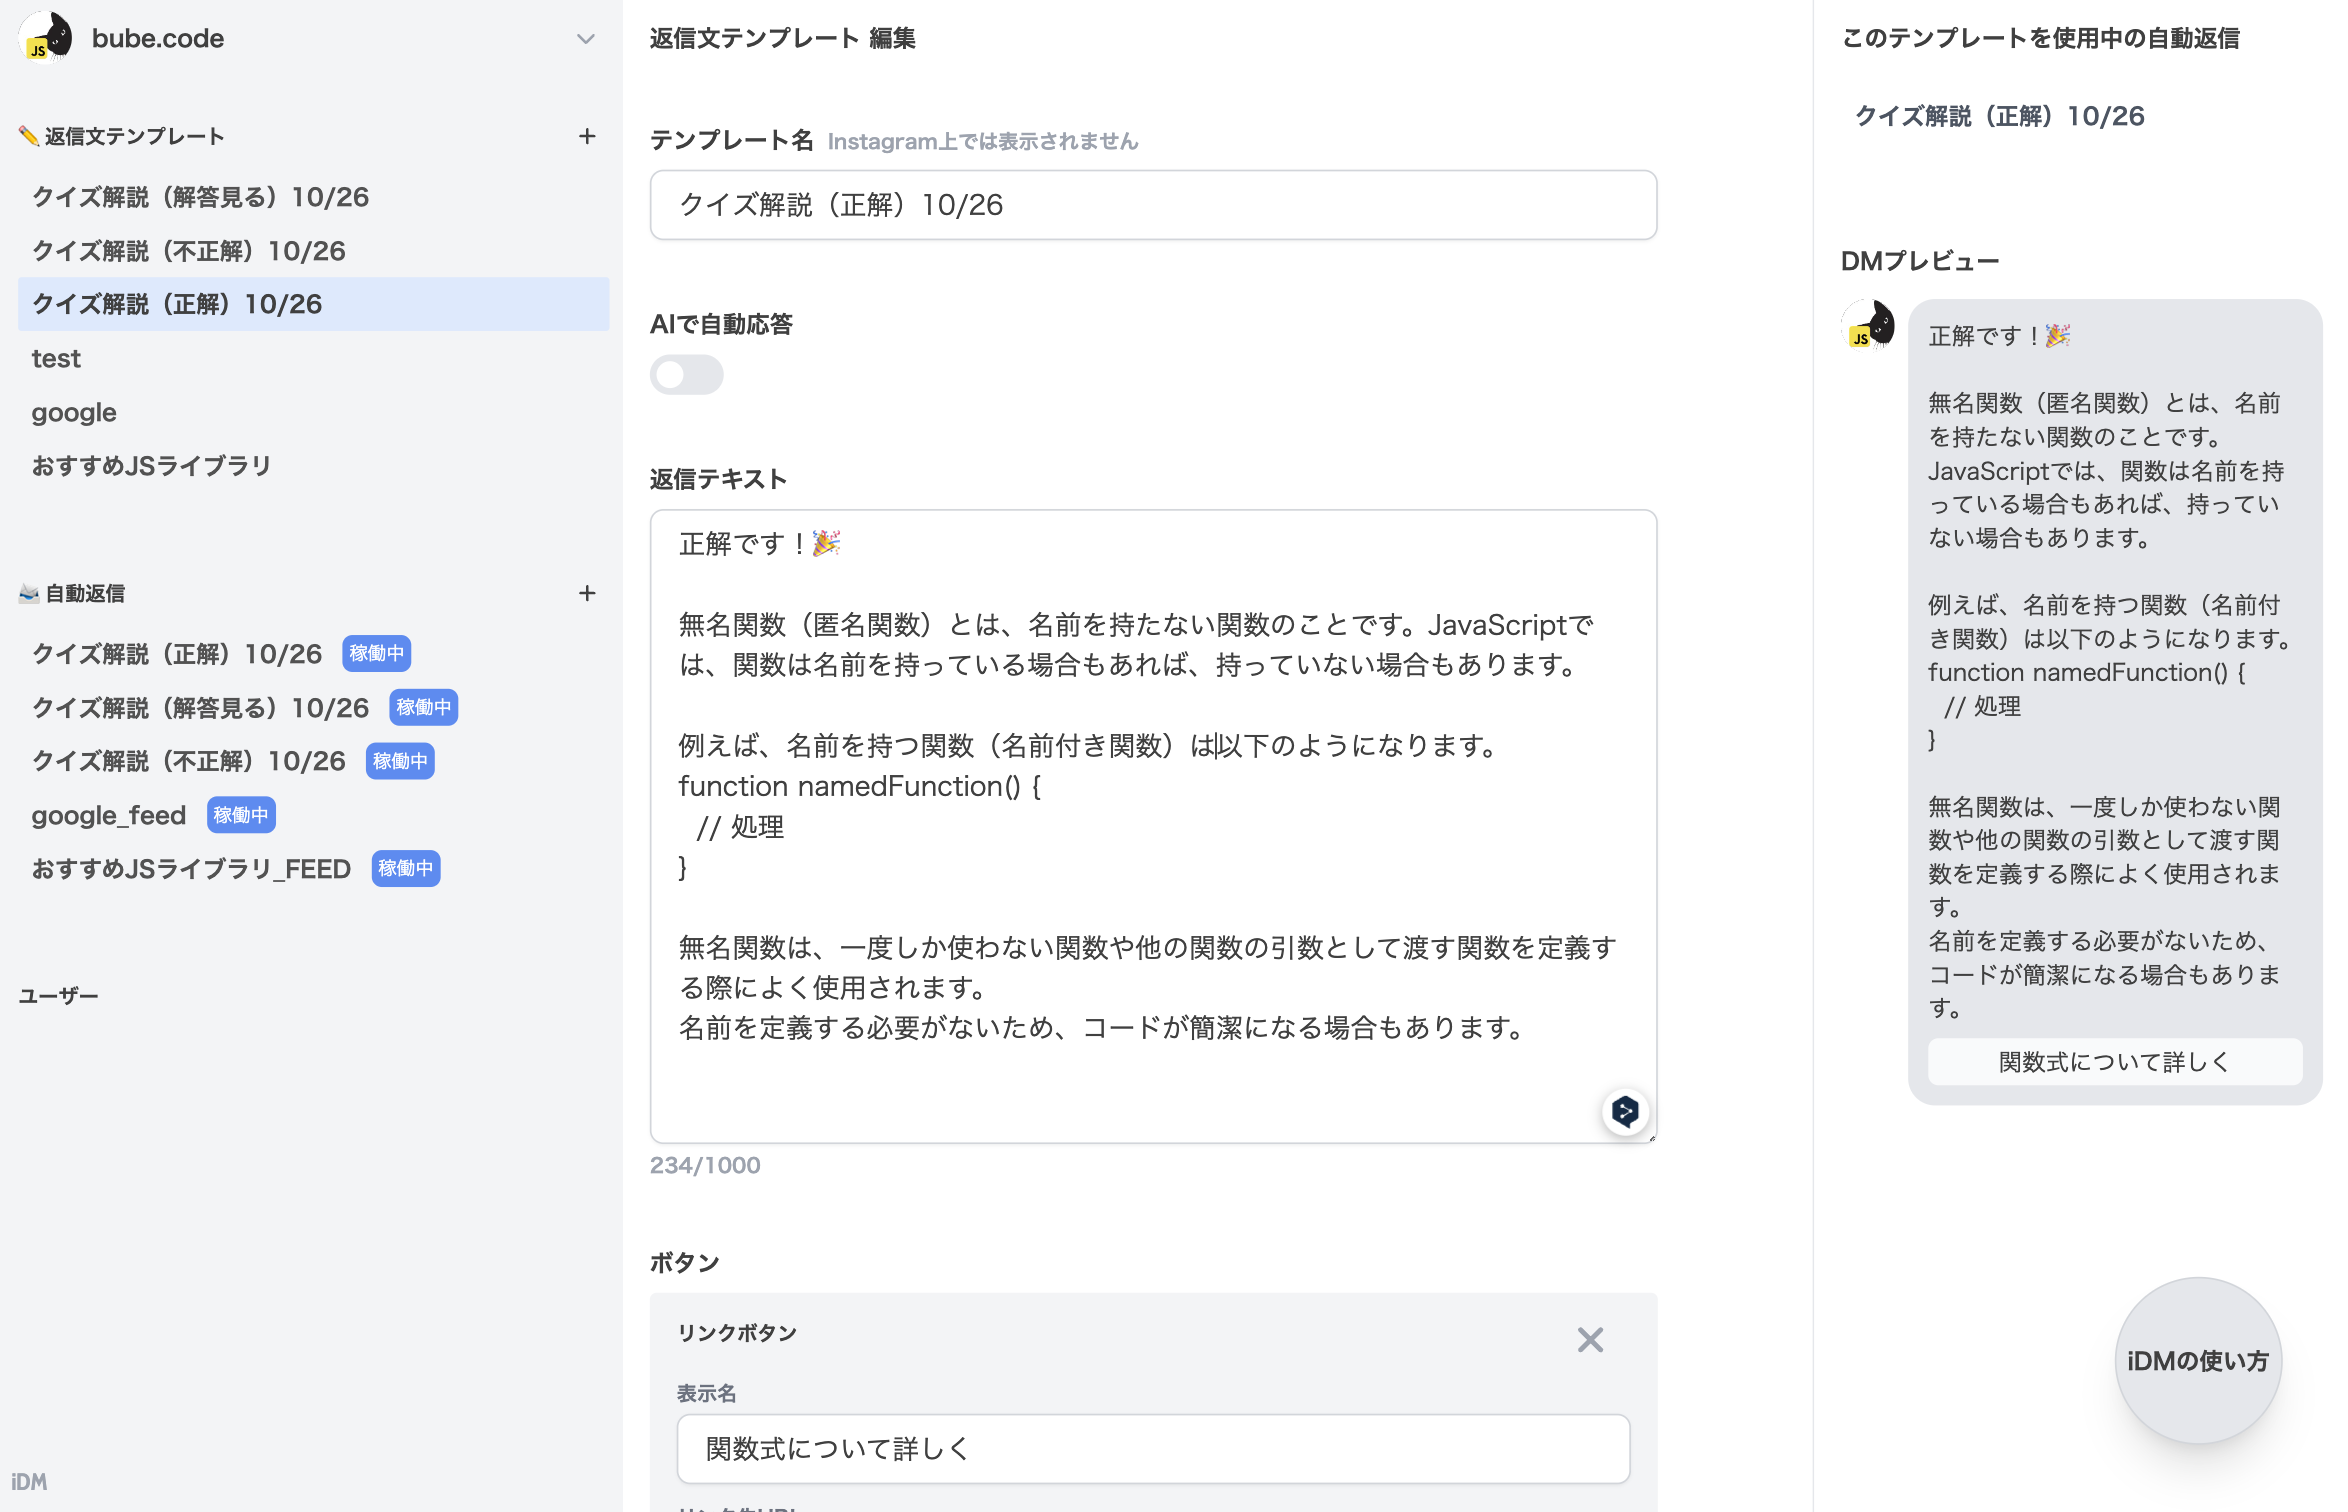Click the bube.code profile avatar icon
Screen dimensions: 2348x1512
(x=45, y=38)
